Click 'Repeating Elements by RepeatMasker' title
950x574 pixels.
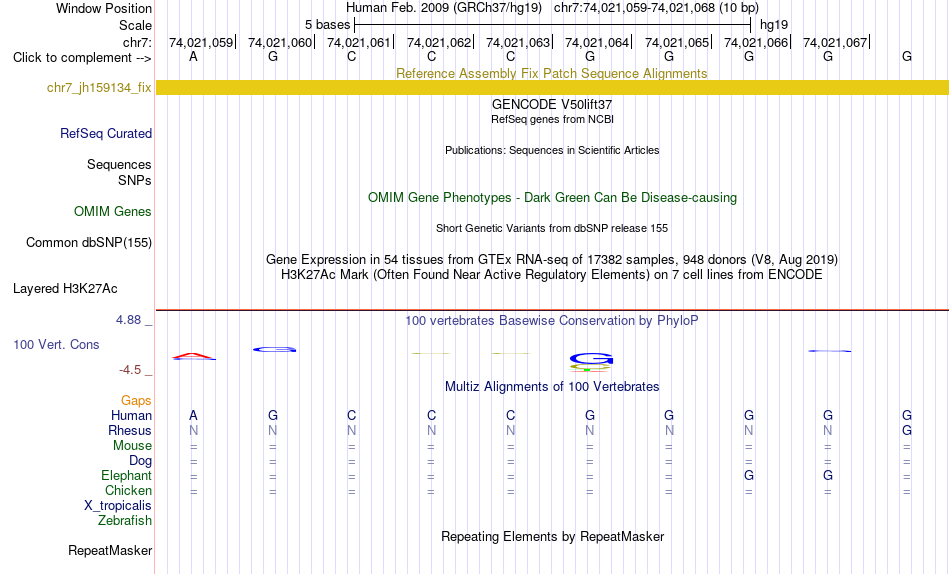pyautogui.click(x=553, y=536)
